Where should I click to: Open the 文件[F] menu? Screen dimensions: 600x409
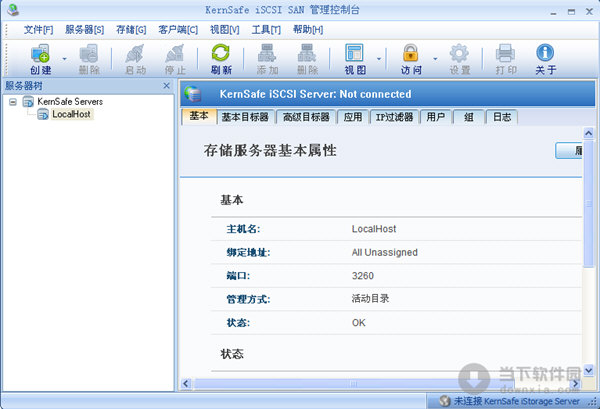(39, 29)
